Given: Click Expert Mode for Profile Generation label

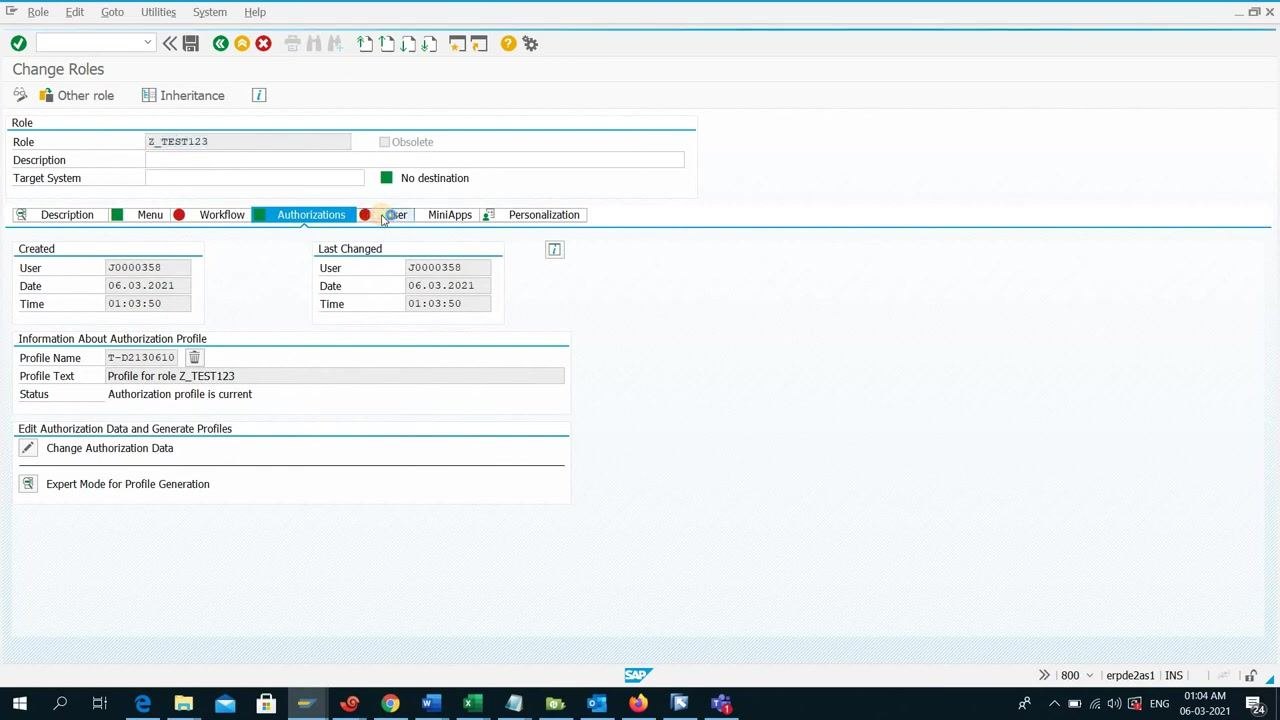Looking at the screenshot, I should (x=128, y=484).
